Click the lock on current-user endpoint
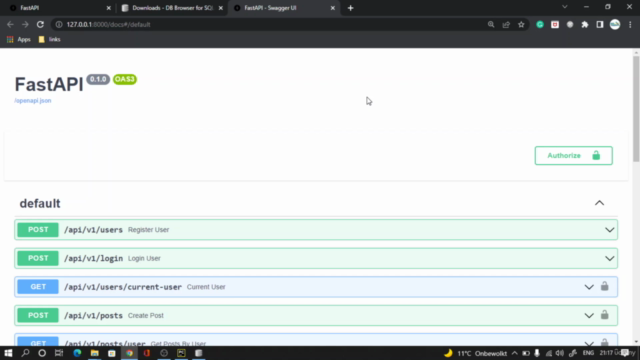The image size is (640, 360). coord(604,286)
